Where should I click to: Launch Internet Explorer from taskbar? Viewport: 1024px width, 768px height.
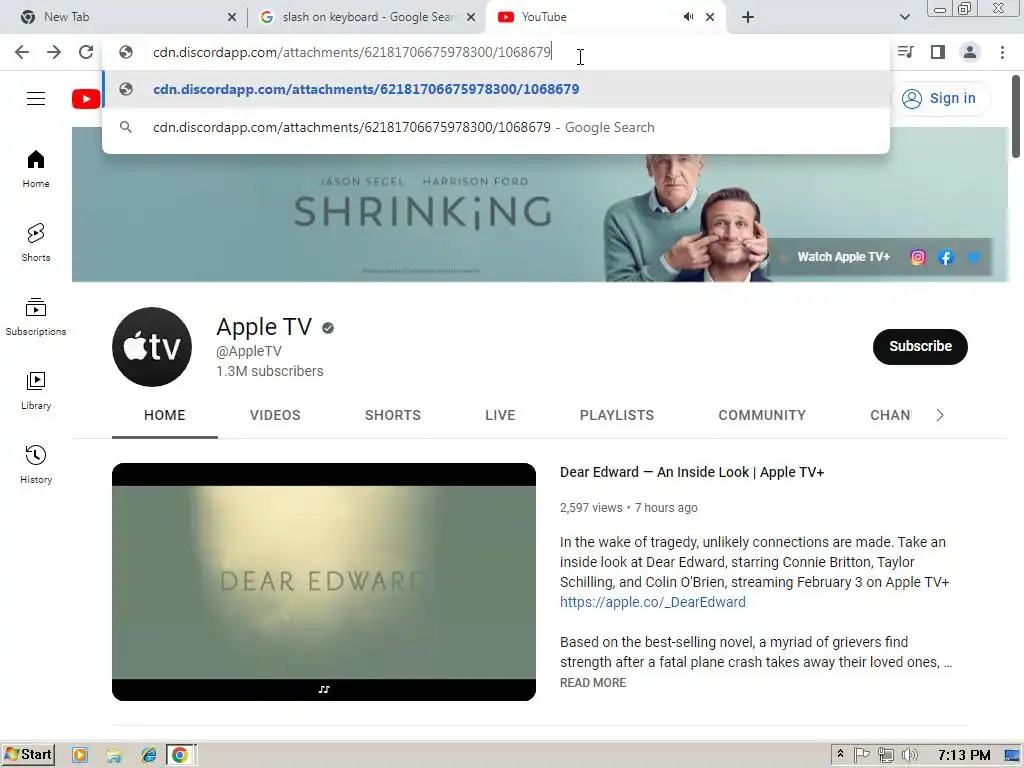(149, 756)
